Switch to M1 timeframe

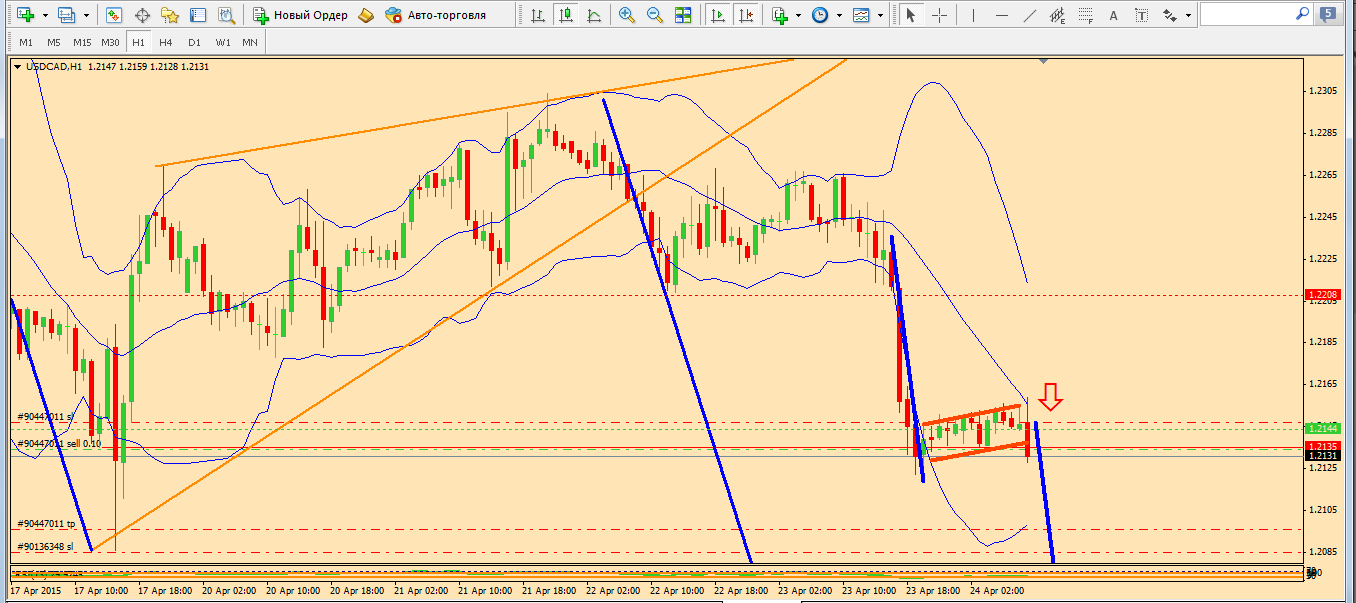point(26,42)
